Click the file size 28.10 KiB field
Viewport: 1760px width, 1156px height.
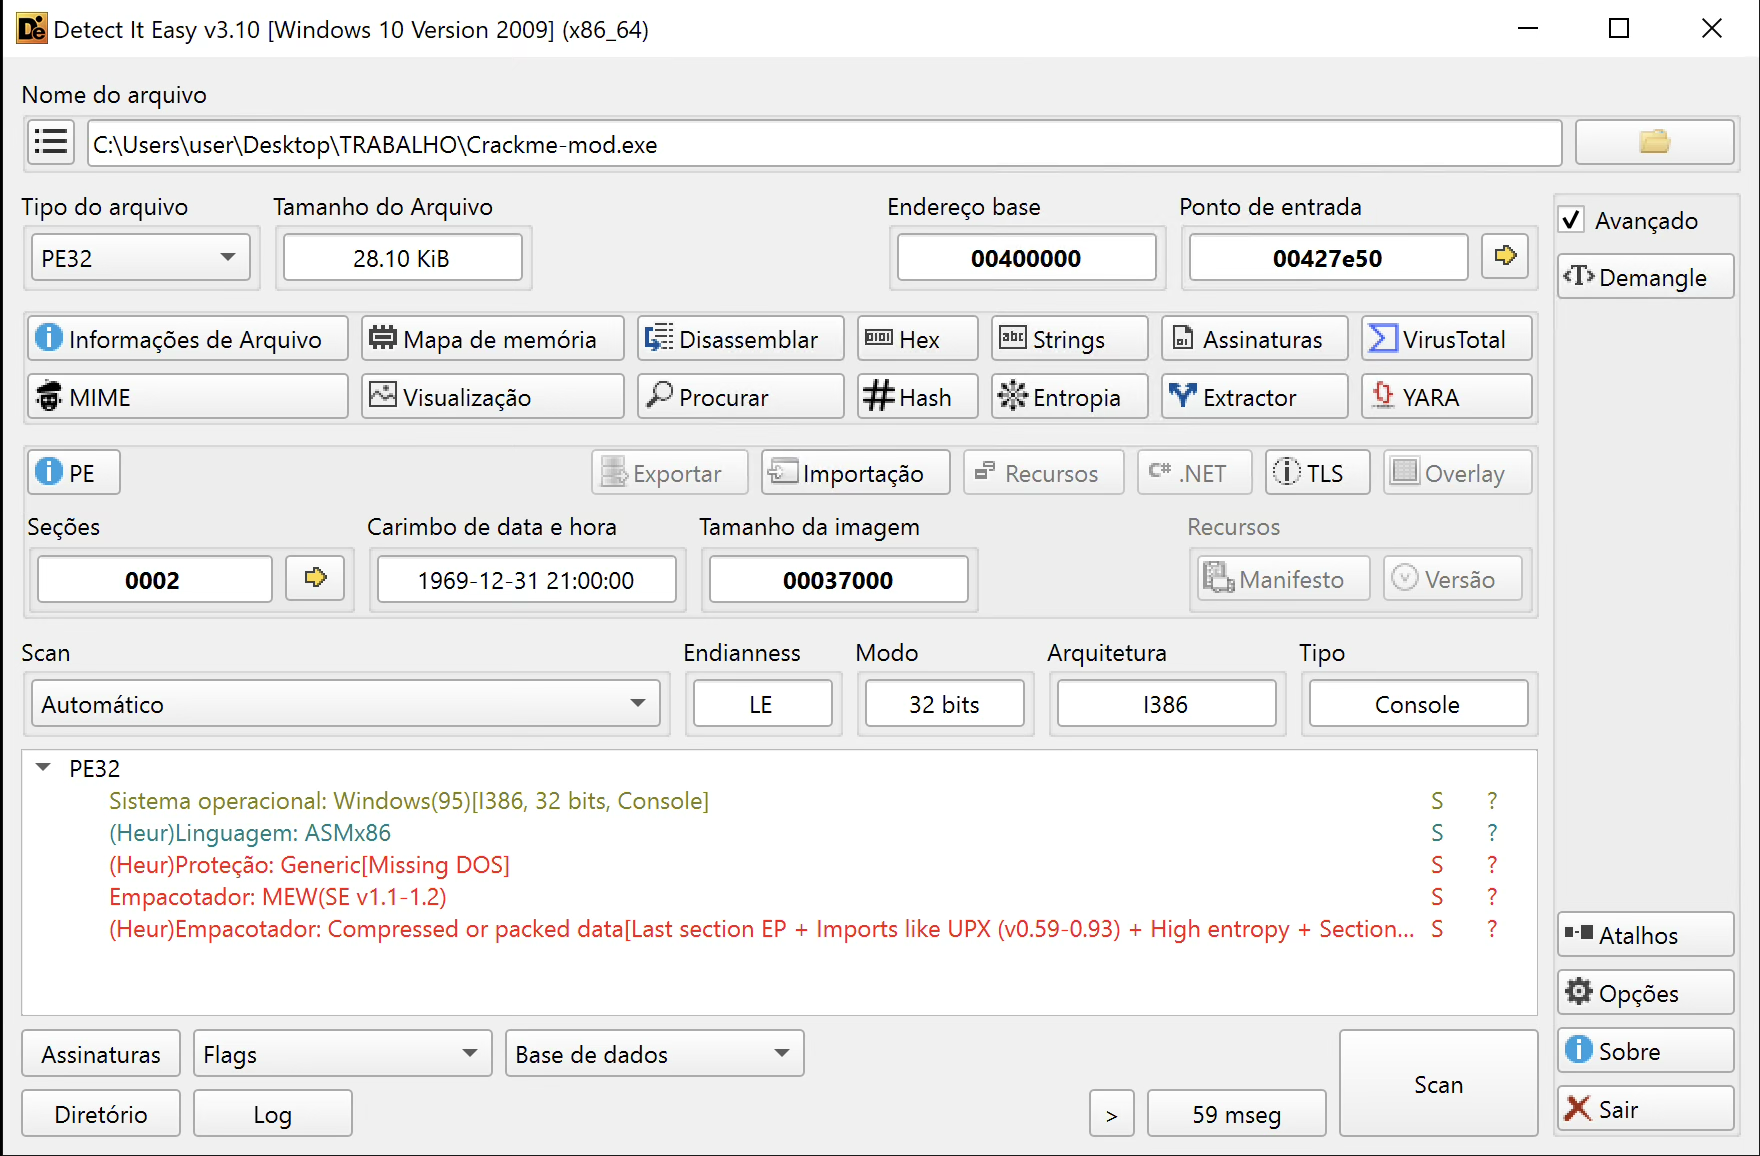tap(402, 258)
